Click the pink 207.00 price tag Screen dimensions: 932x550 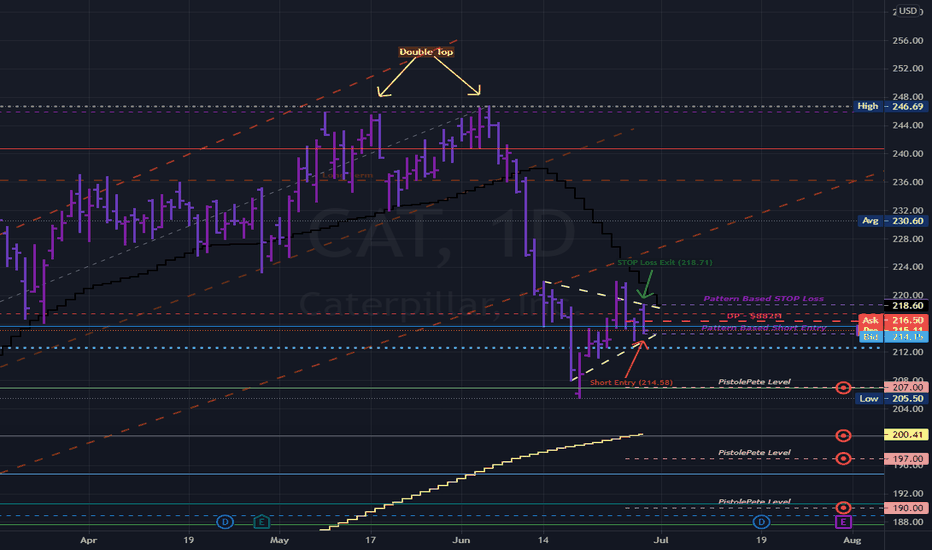pos(906,387)
